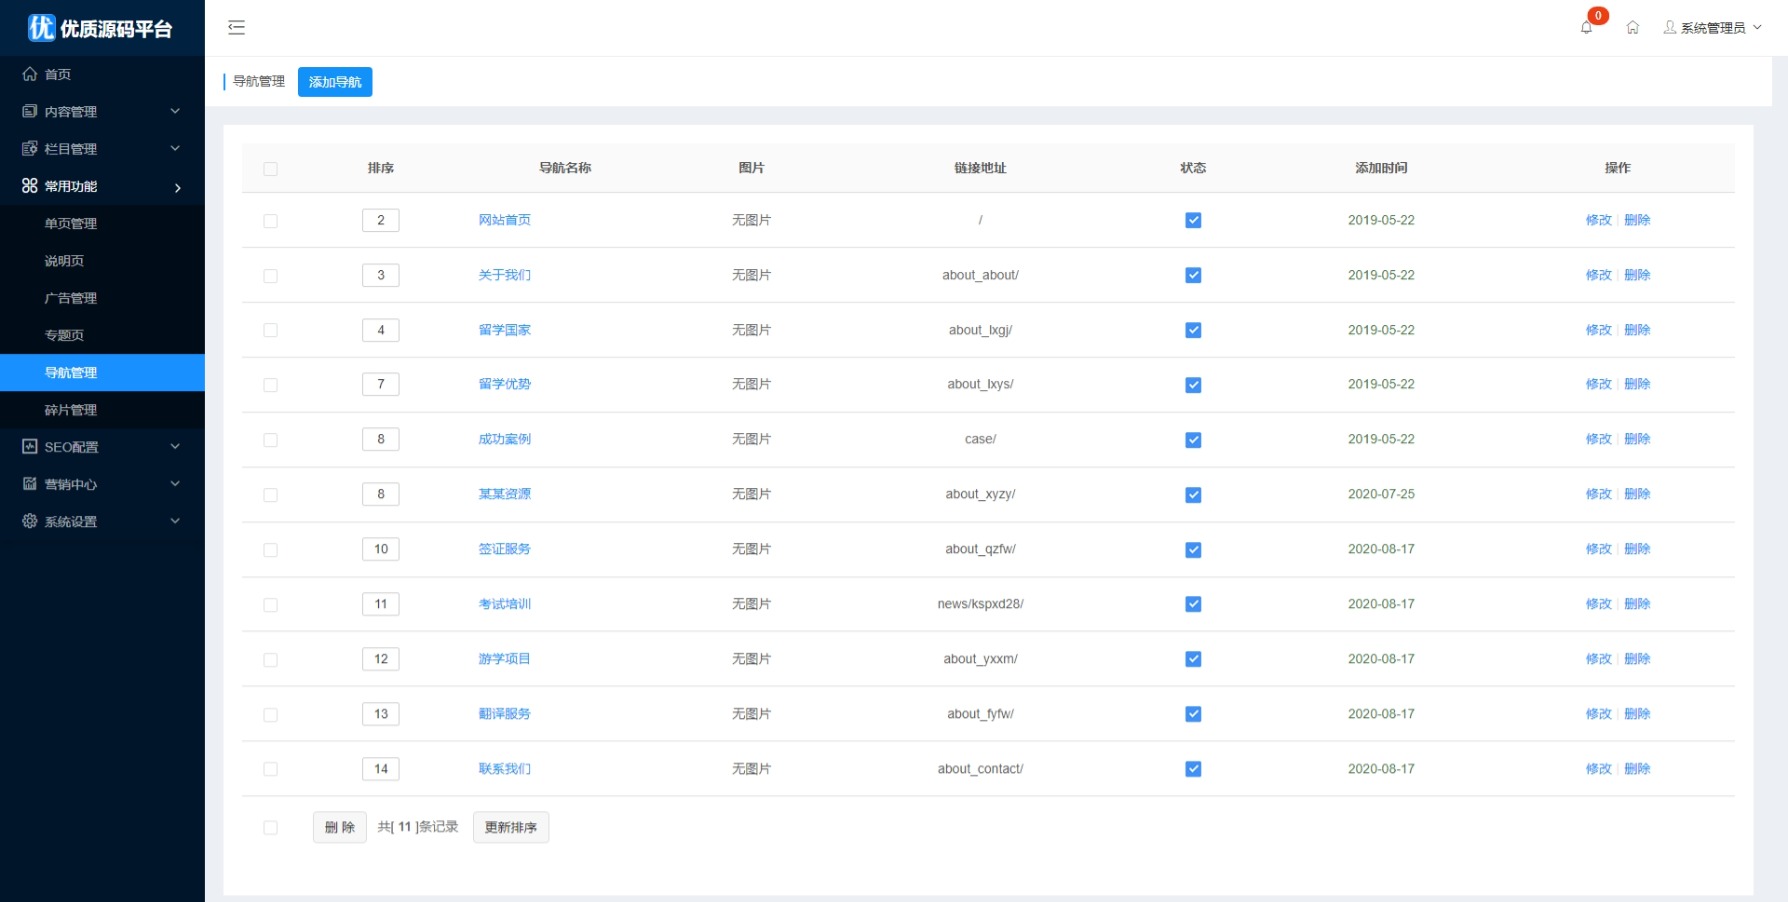Toggle the select-all checkbox in table header
The height and width of the screenshot is (902, 1788).
click(270, 169)
